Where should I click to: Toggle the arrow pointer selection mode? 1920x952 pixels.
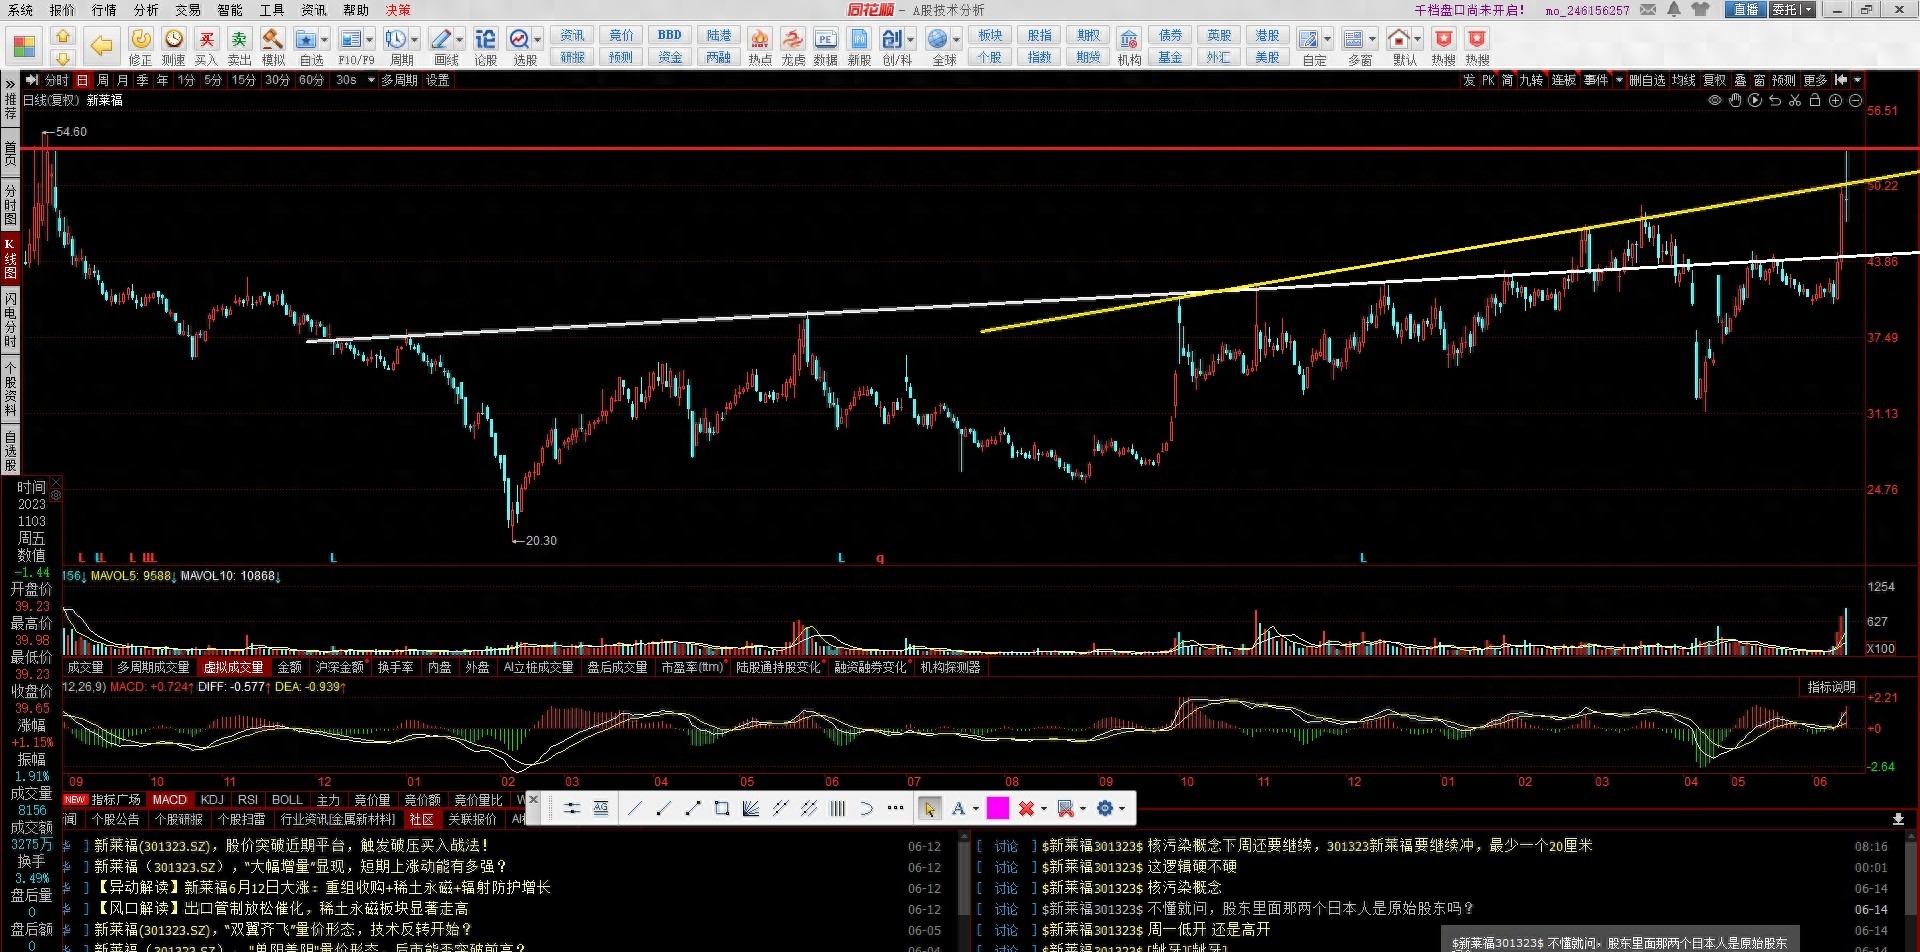pyautogui.click(x=929, y=808)
